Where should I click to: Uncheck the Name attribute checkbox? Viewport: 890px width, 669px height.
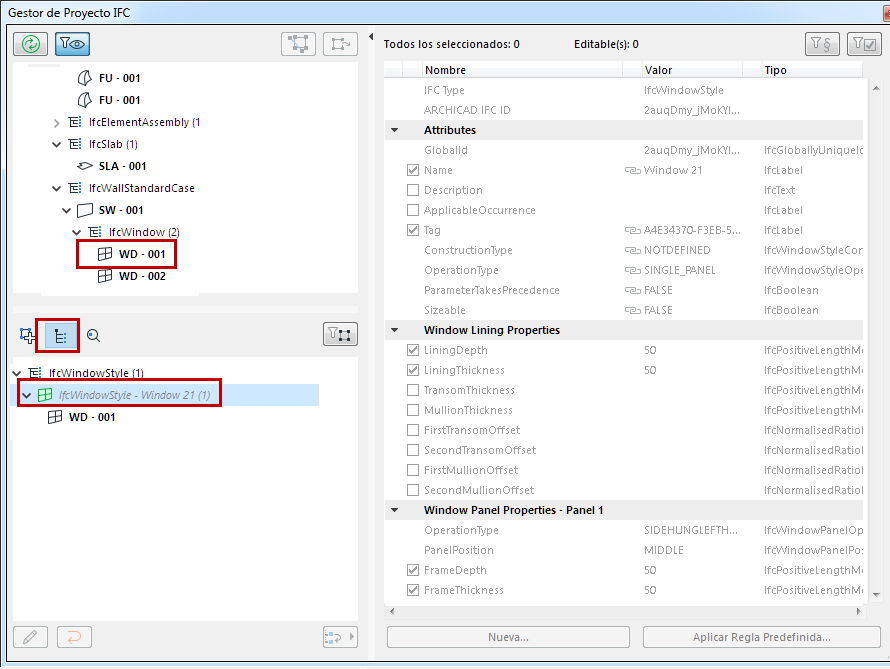pos(413,170)
